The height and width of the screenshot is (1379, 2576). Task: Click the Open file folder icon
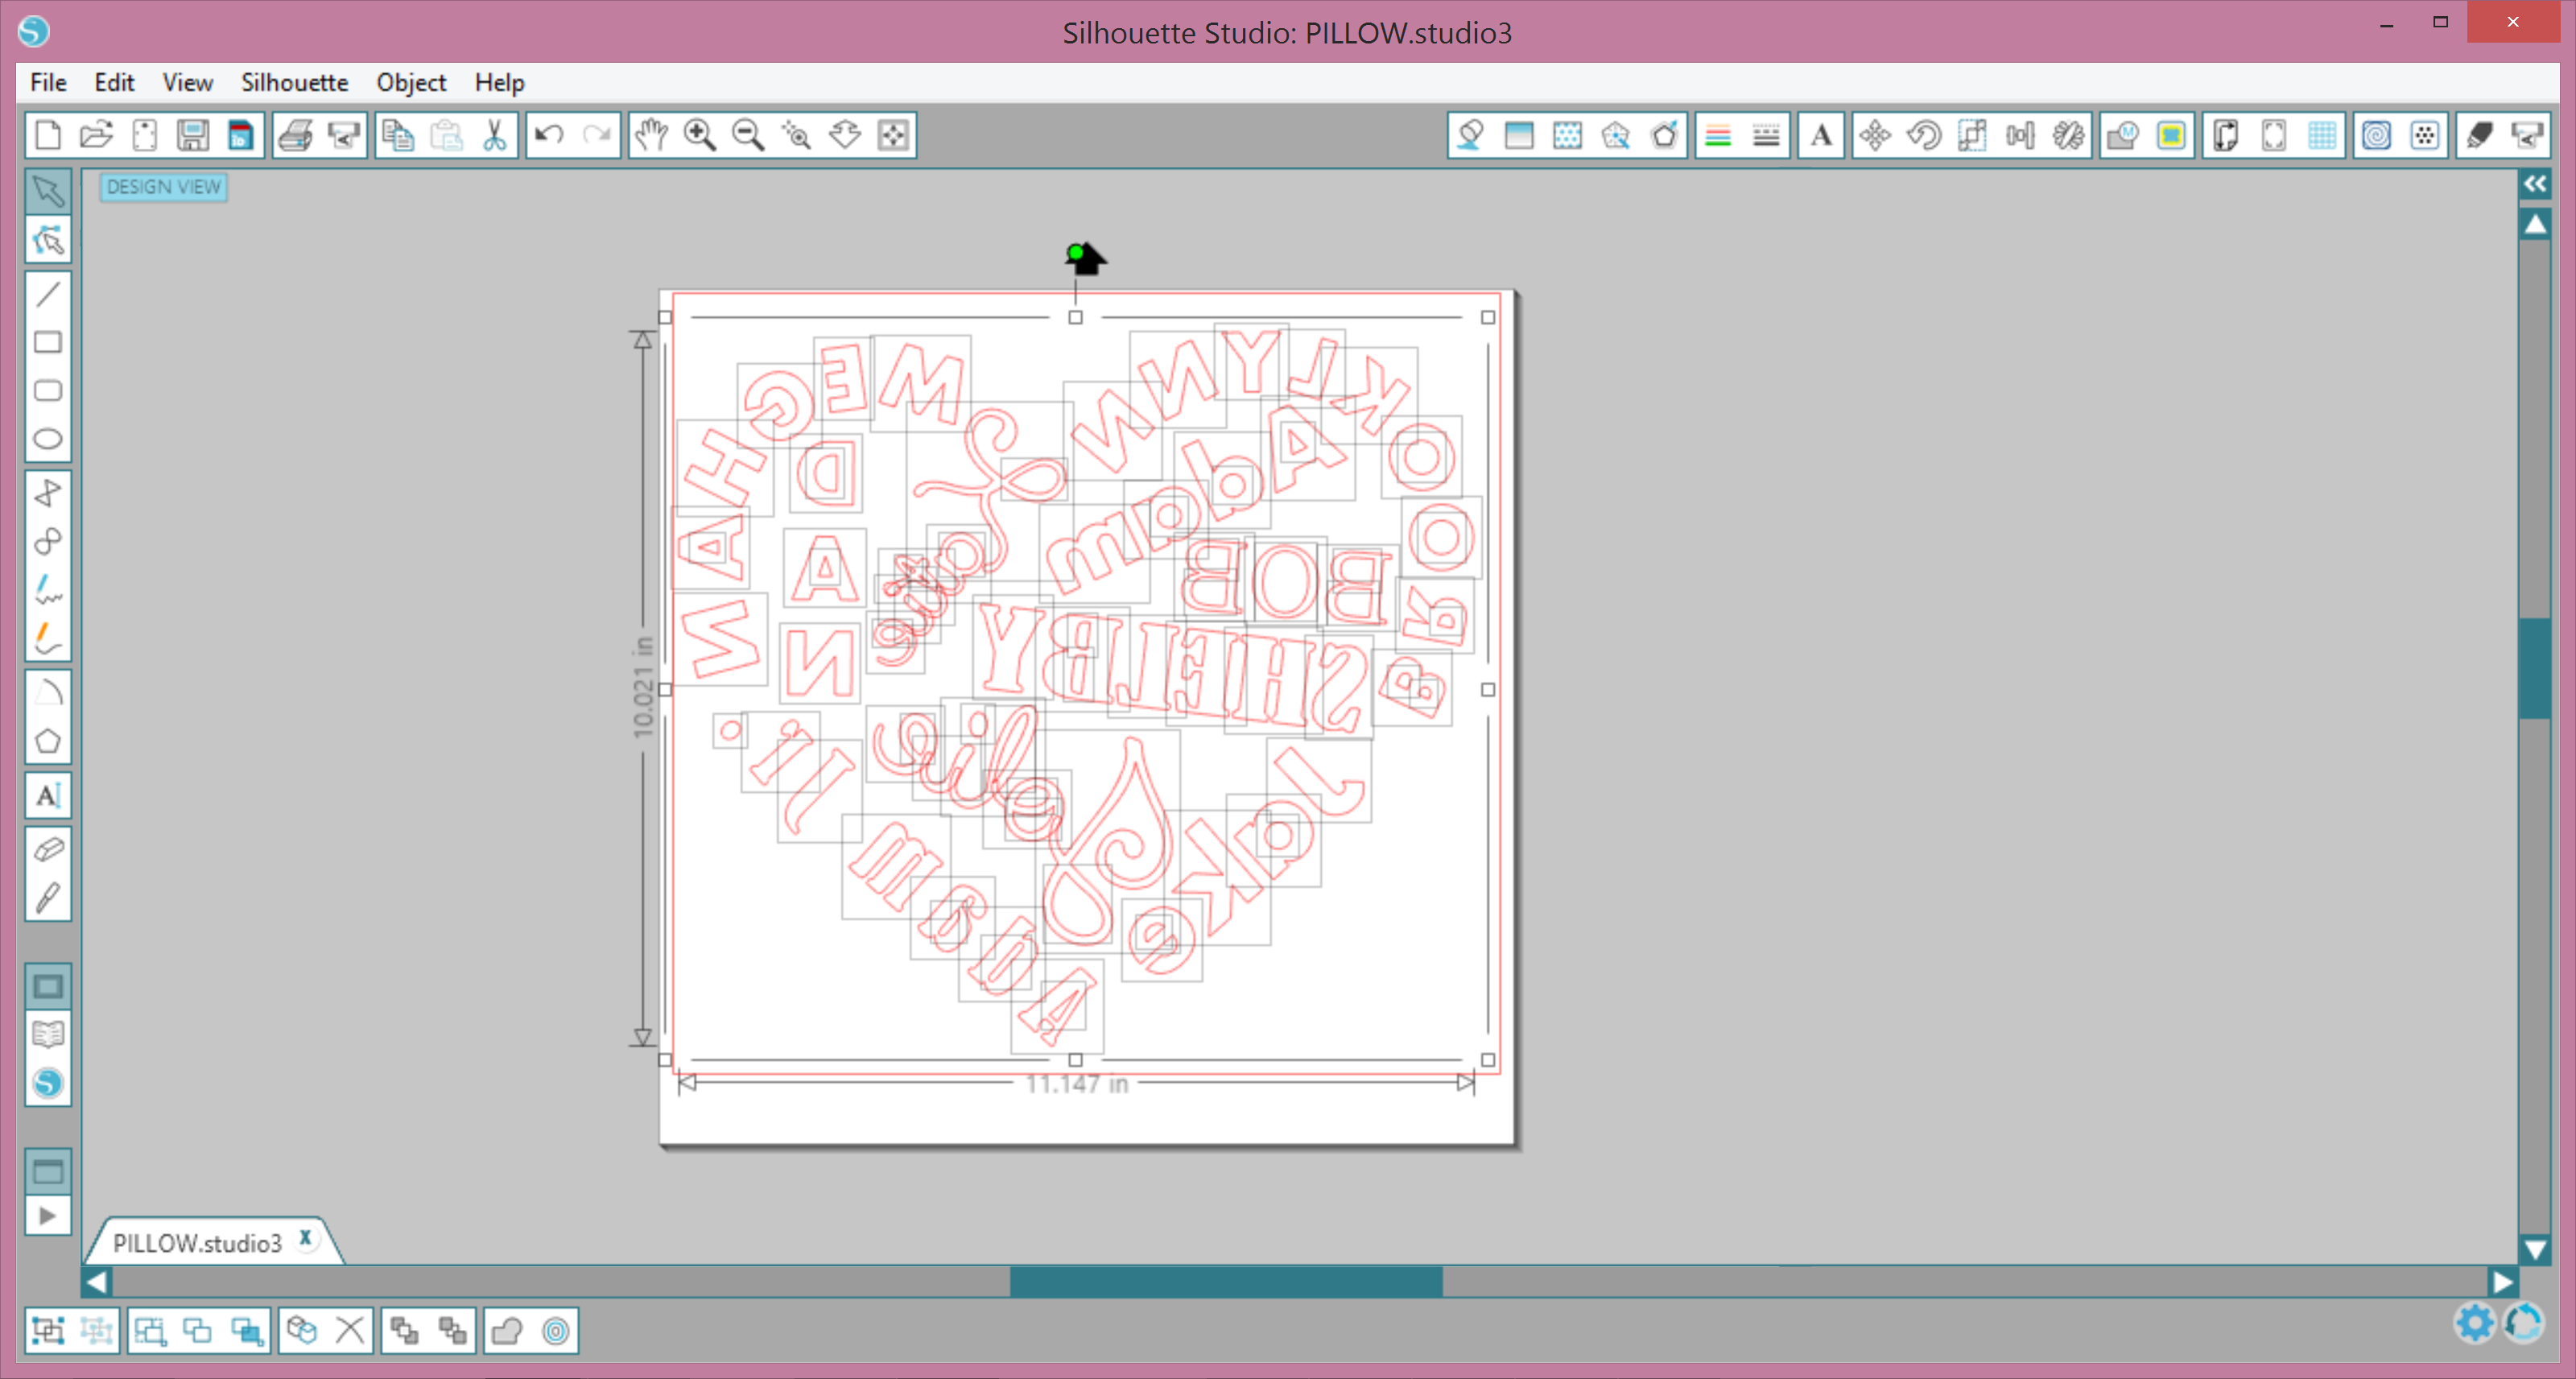click(x=96, y=135)
